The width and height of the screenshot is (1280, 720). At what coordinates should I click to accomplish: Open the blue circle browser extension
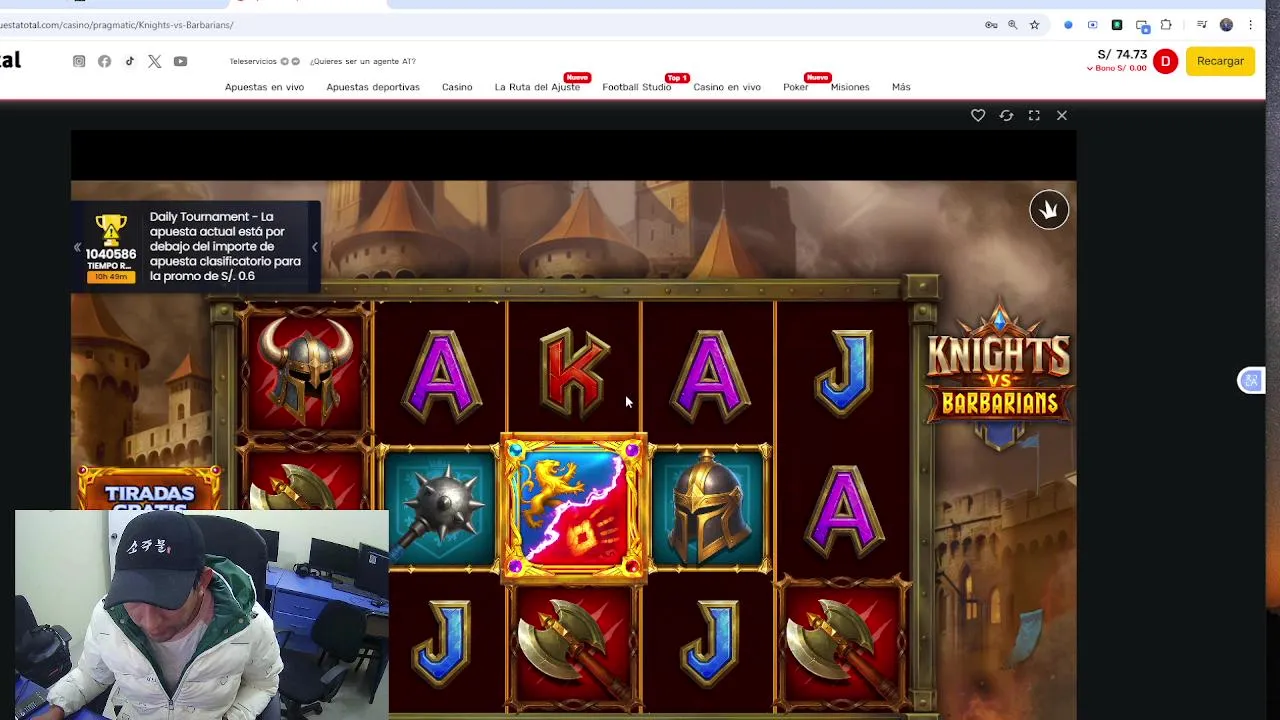click(x=1068, y=25)
